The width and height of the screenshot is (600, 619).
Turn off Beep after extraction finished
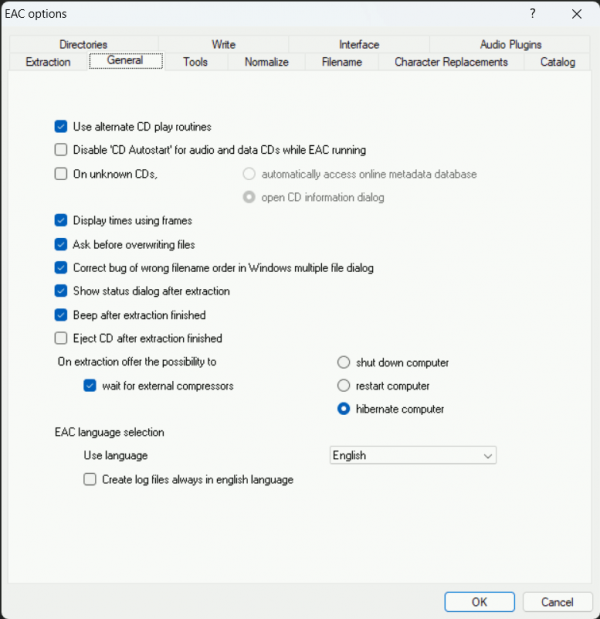61,315
